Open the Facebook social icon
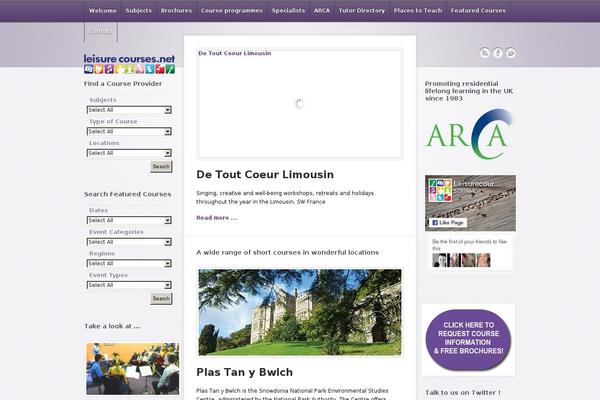600x400 pixels. (x=498, y=53)
